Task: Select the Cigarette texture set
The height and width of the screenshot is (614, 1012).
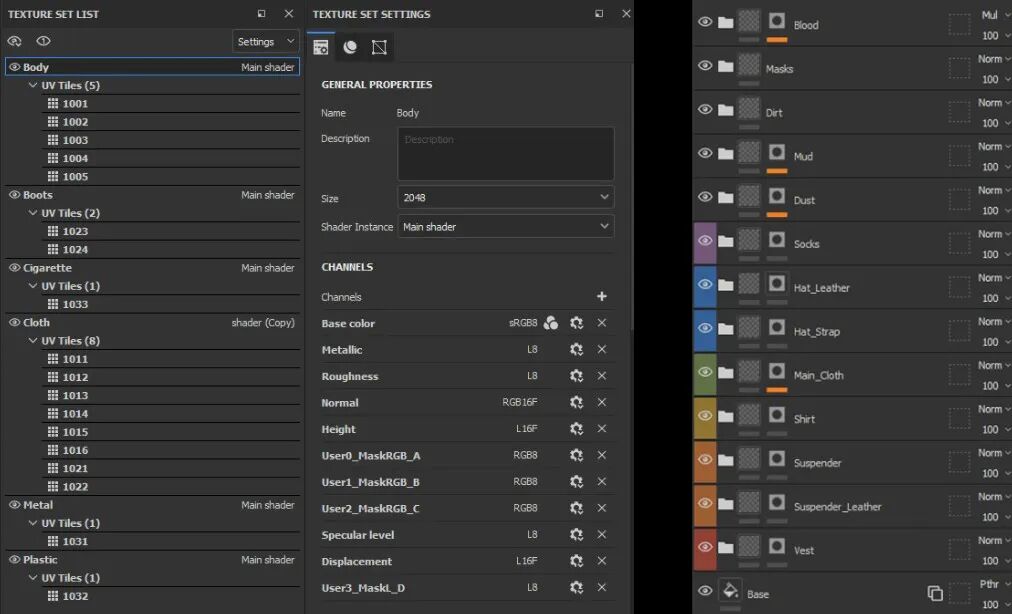Action: (x=152, y=268)
